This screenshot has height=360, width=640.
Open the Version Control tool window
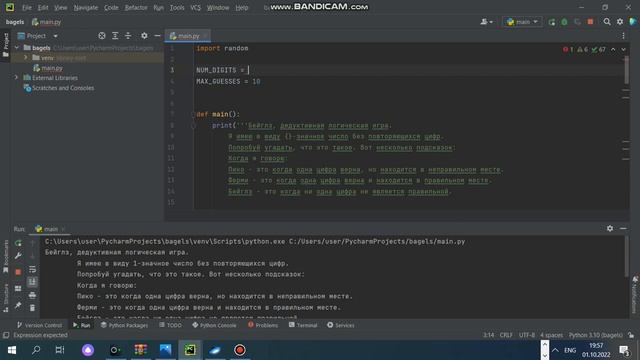coord(39,325)
